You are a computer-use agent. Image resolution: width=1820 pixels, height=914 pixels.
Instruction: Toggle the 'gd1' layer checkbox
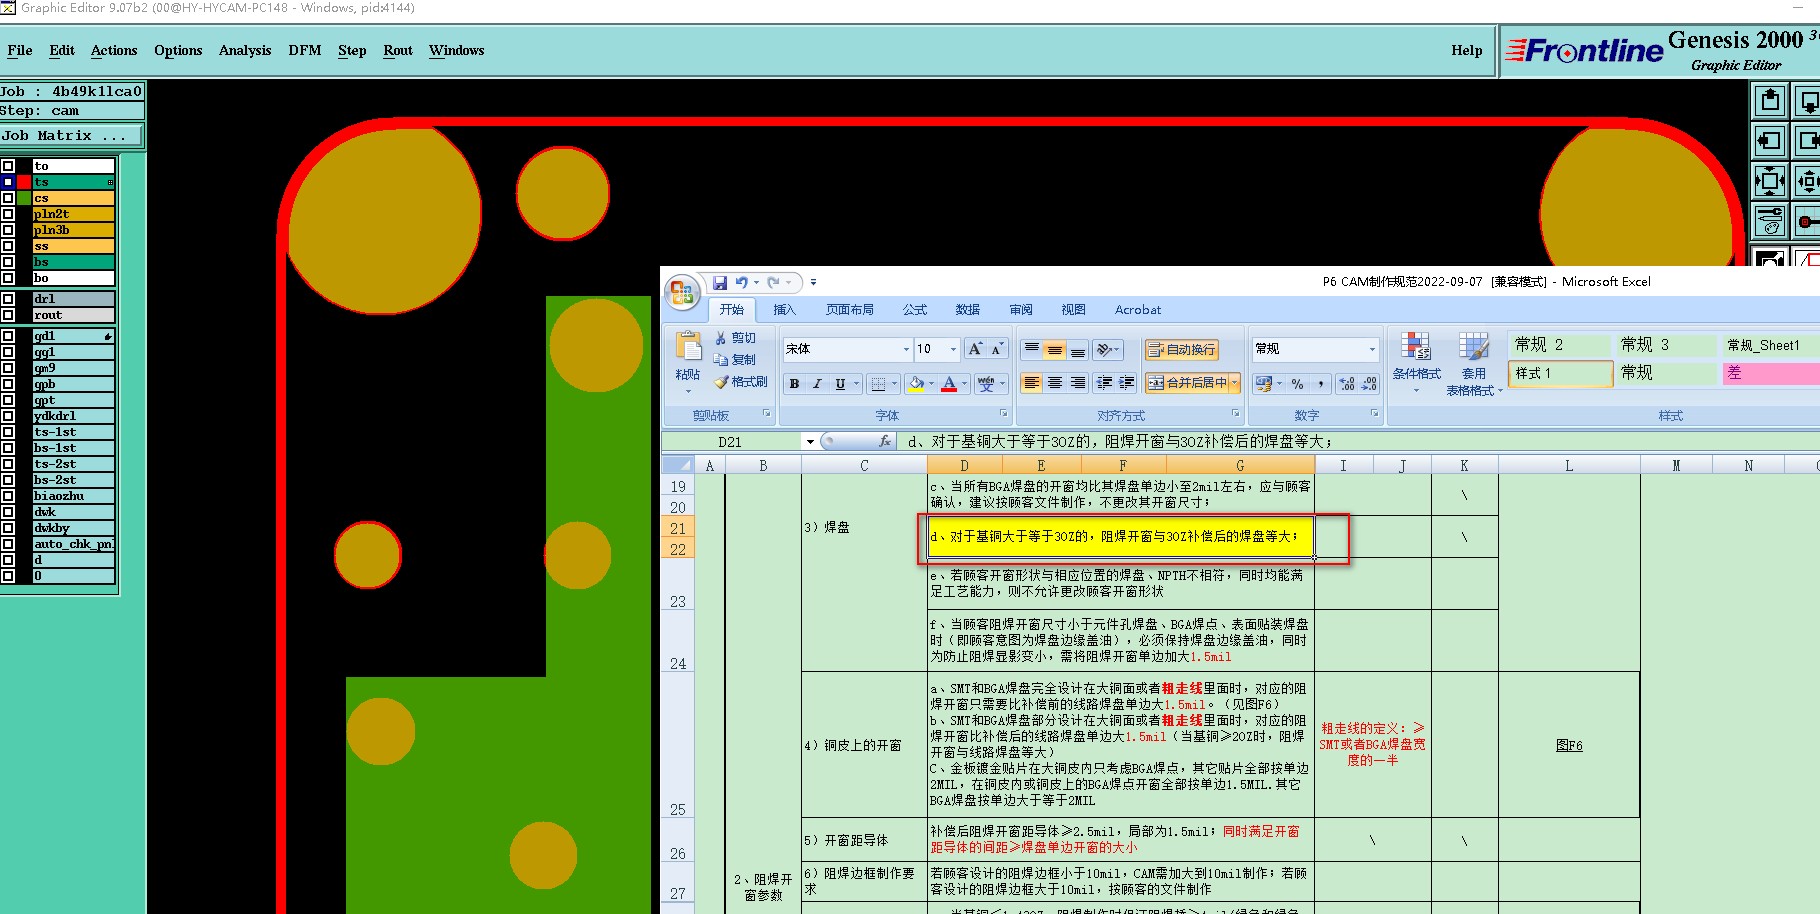pos(8,336)
